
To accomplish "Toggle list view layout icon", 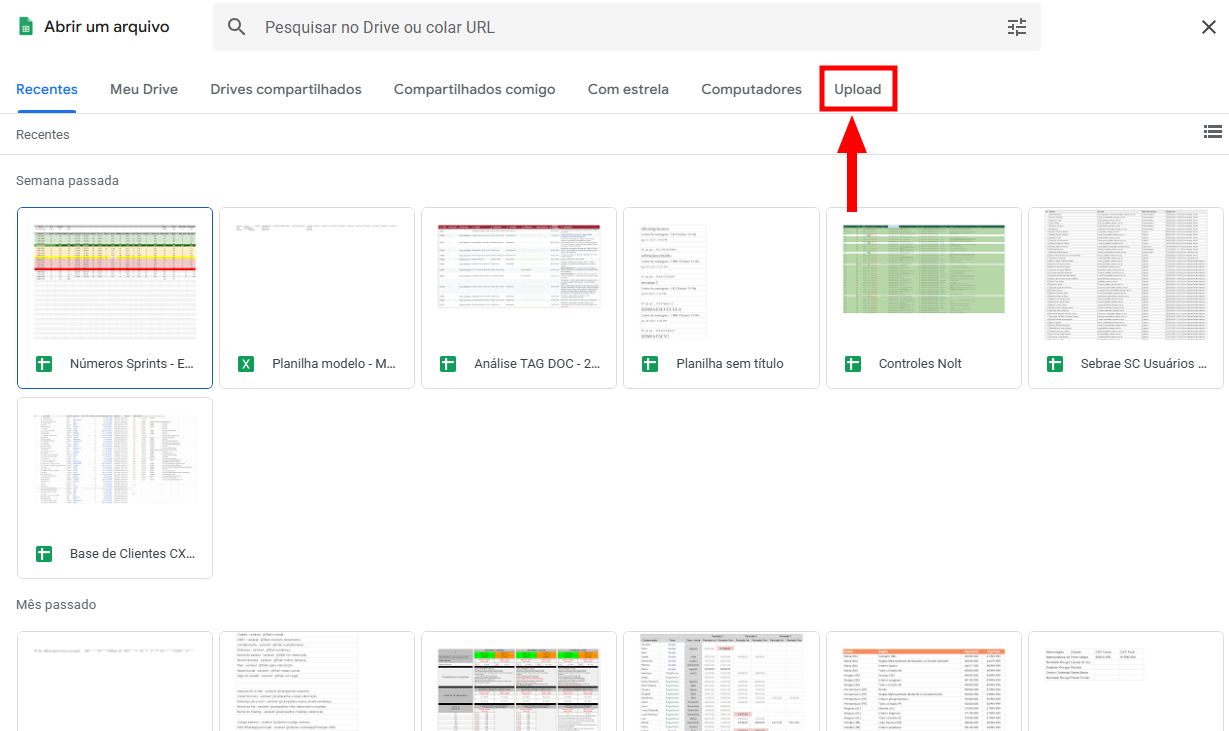I will 1212,131.
